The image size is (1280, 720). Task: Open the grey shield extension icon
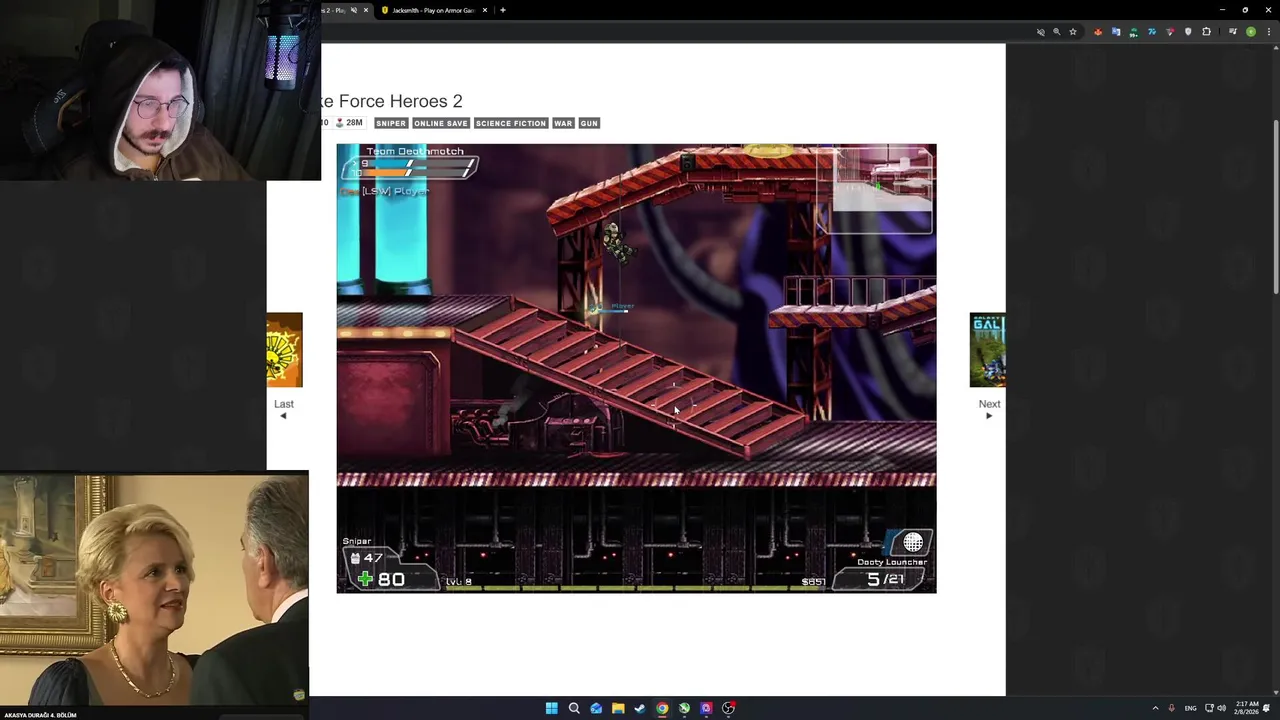click(x=1188, y=32)
